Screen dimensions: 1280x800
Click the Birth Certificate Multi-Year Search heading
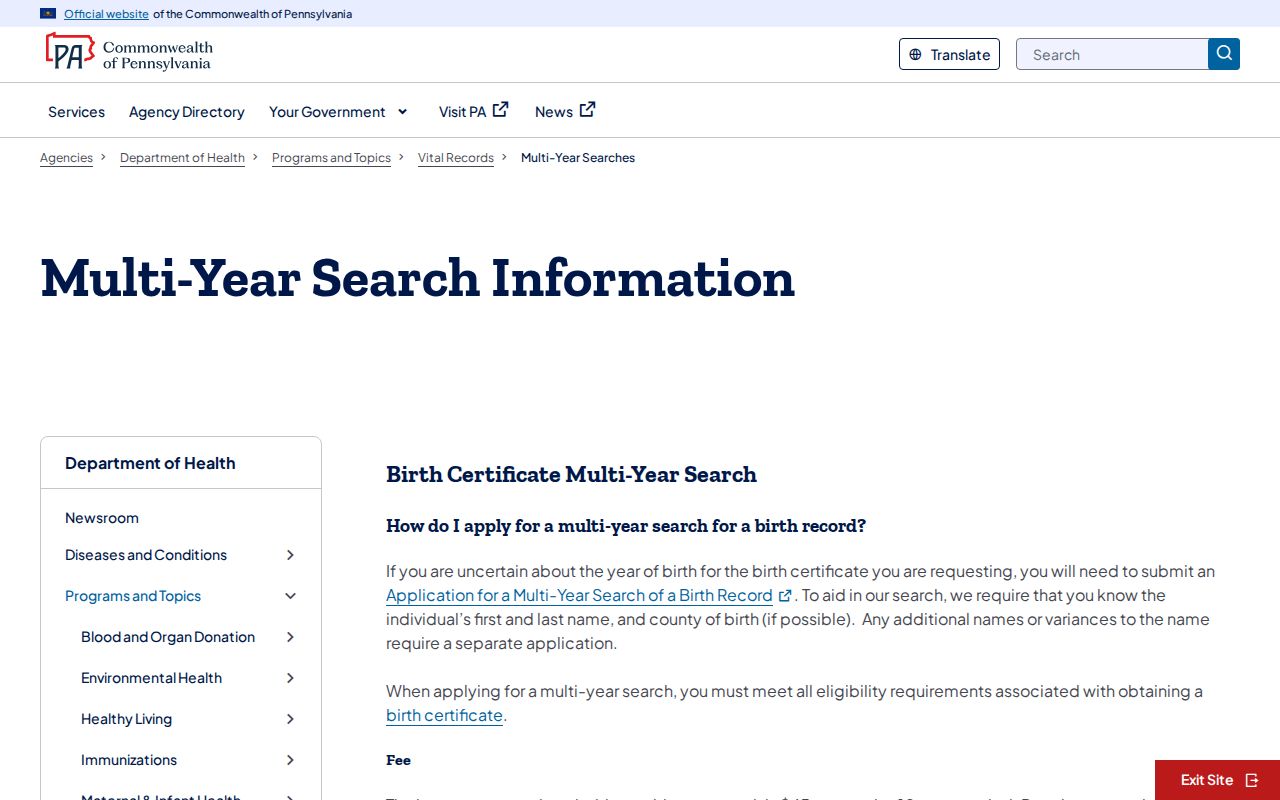coord(571,474)
